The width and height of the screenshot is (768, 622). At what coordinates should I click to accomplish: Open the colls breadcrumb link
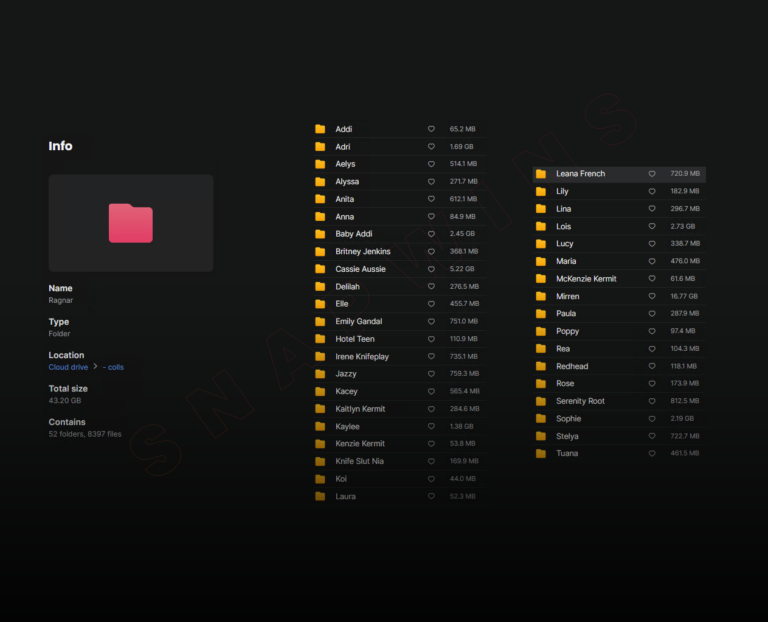pos(114,367)
